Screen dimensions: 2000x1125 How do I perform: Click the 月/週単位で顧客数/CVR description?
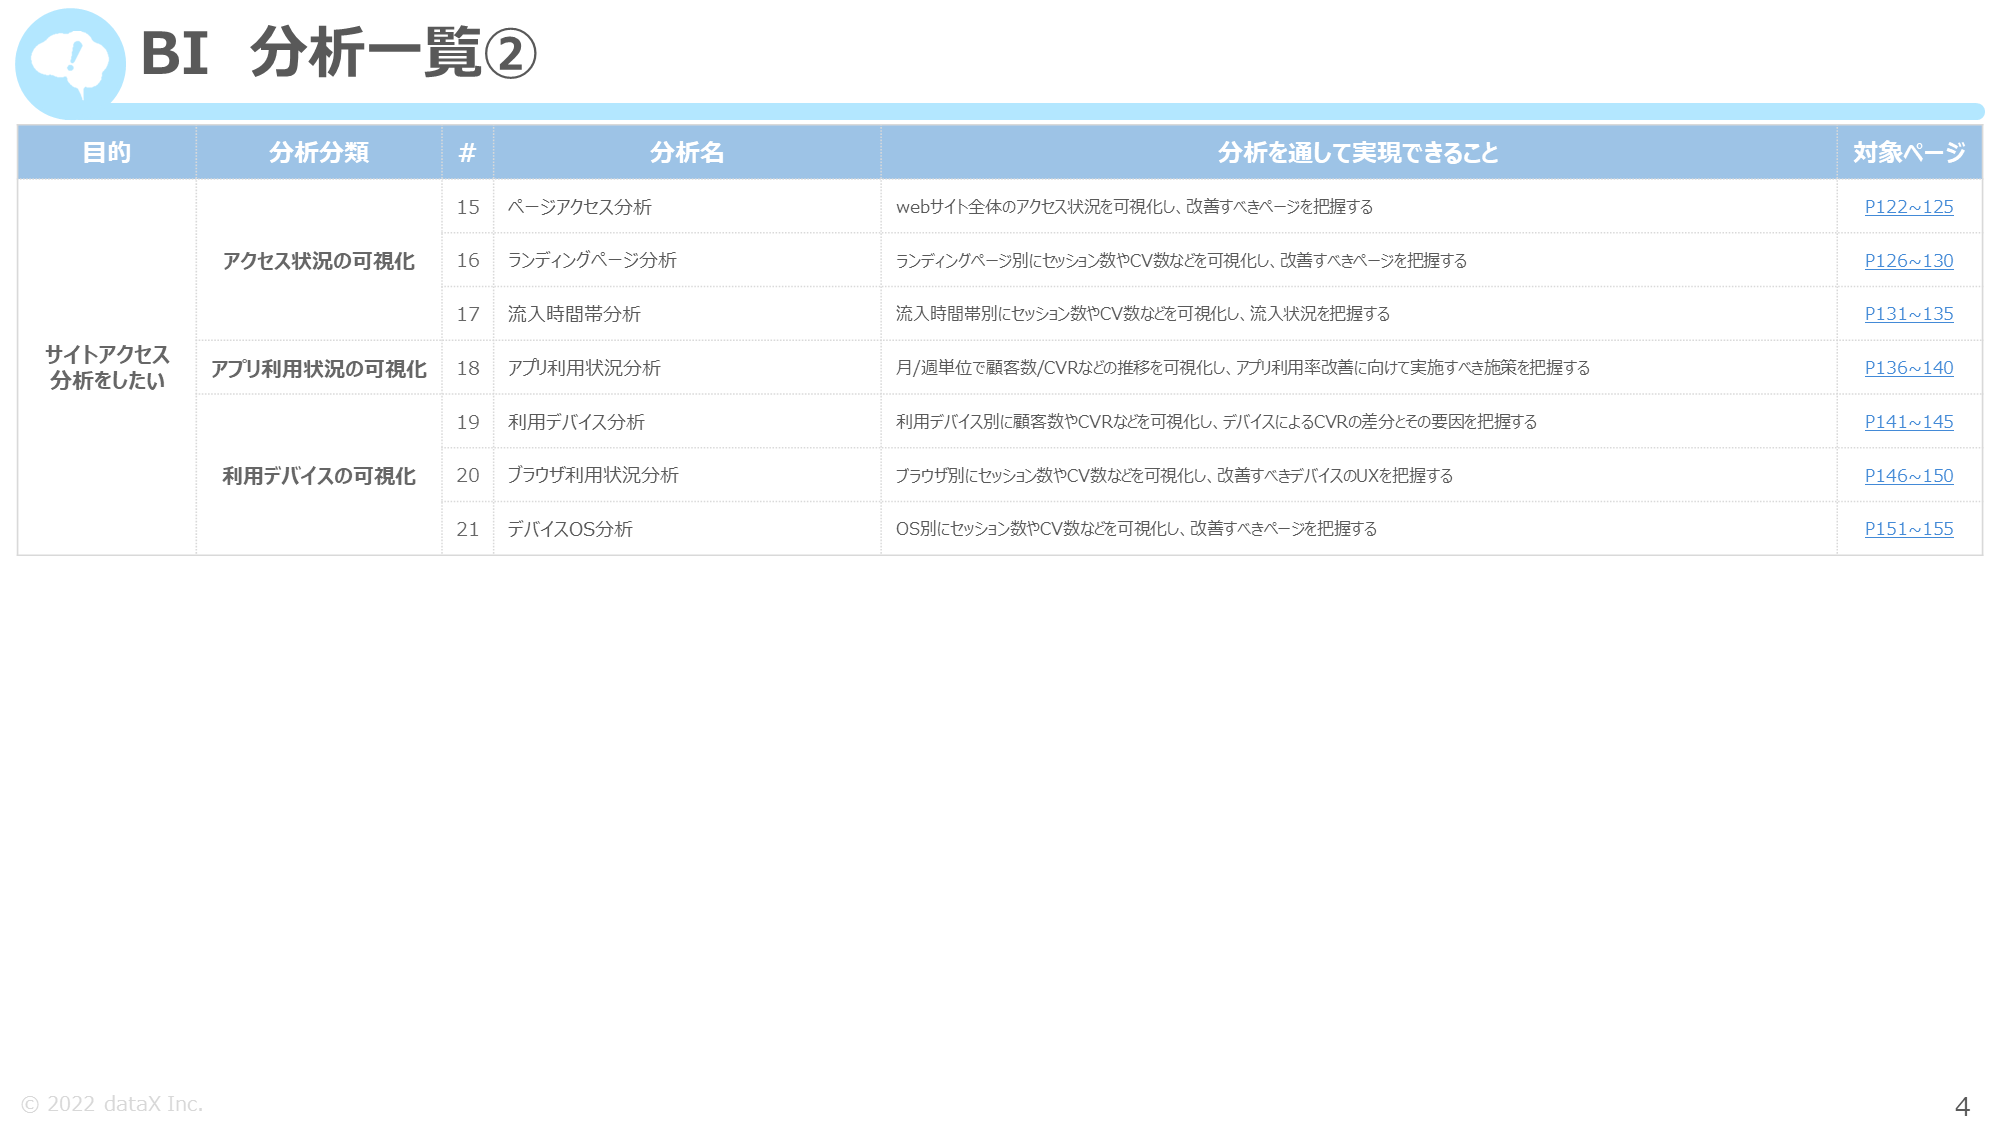point(1358,368)
